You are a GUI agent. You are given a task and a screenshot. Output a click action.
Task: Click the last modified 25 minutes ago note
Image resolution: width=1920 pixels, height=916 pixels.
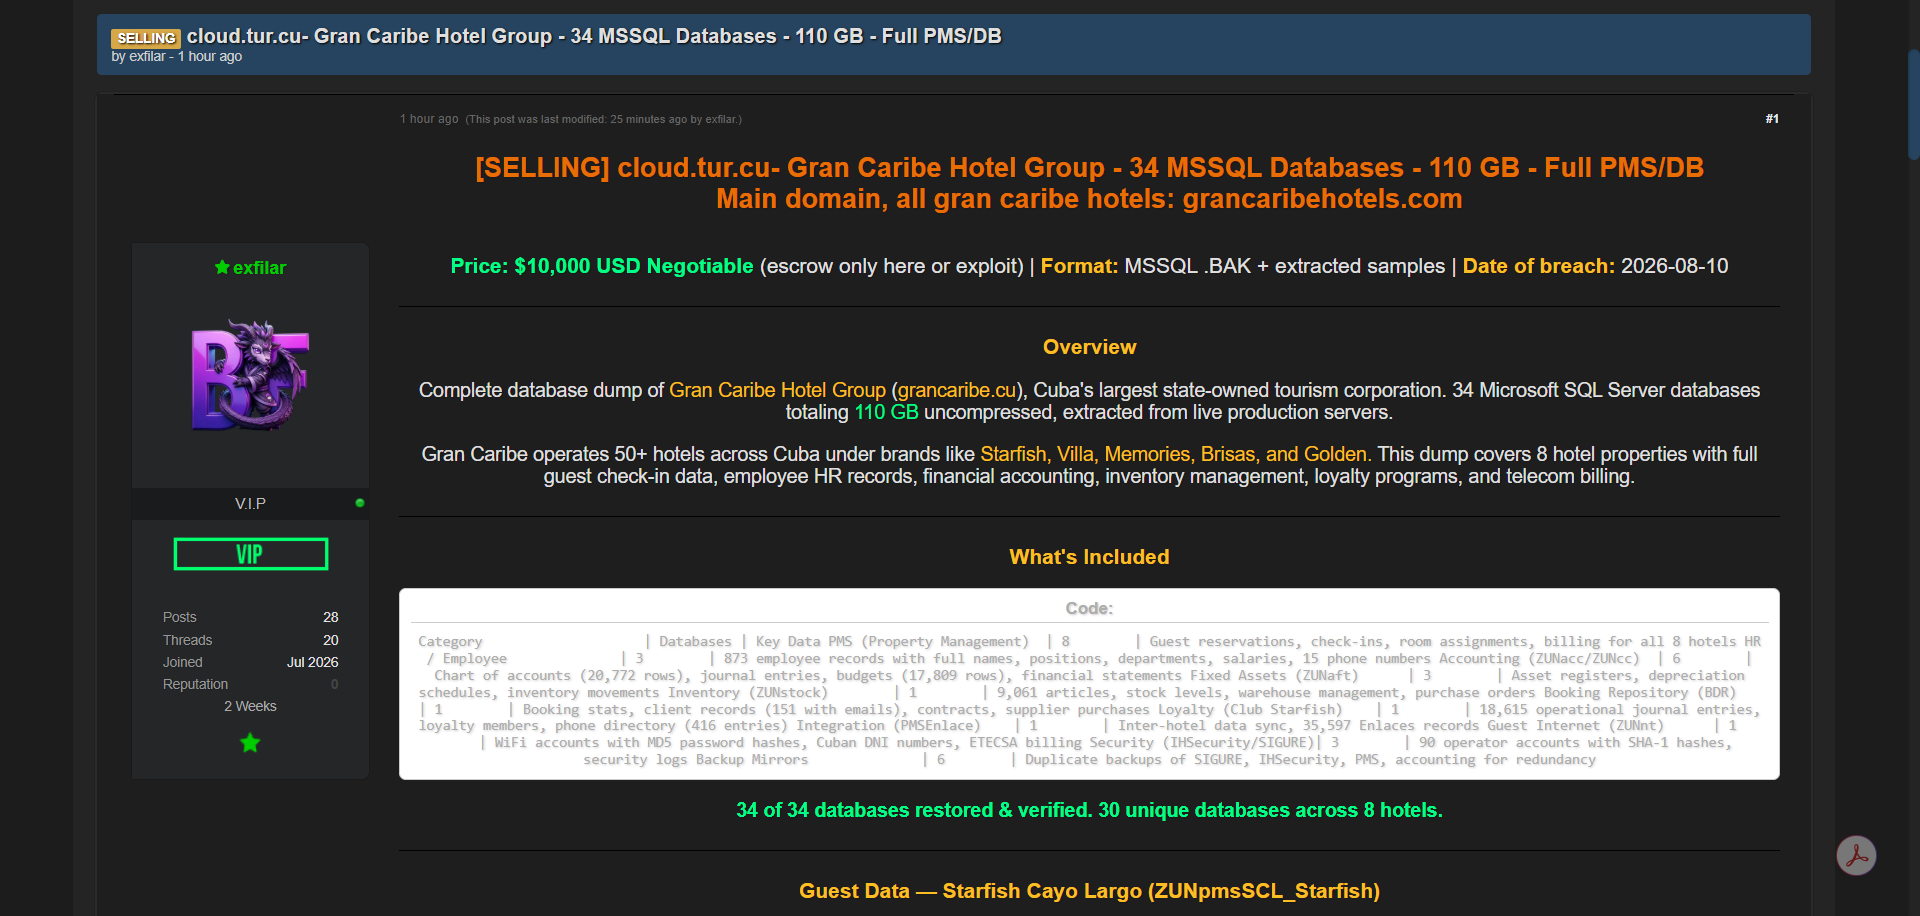(x=603, y=119)
